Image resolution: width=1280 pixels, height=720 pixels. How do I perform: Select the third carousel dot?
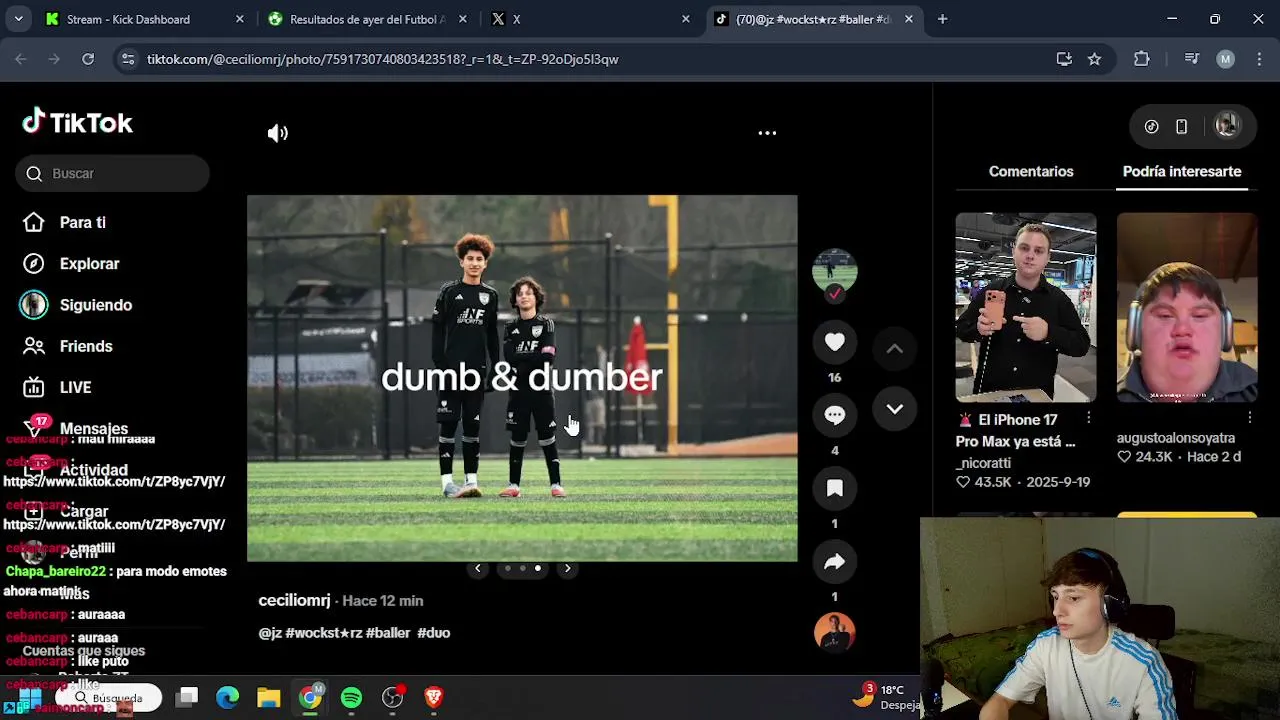point(537,568)
